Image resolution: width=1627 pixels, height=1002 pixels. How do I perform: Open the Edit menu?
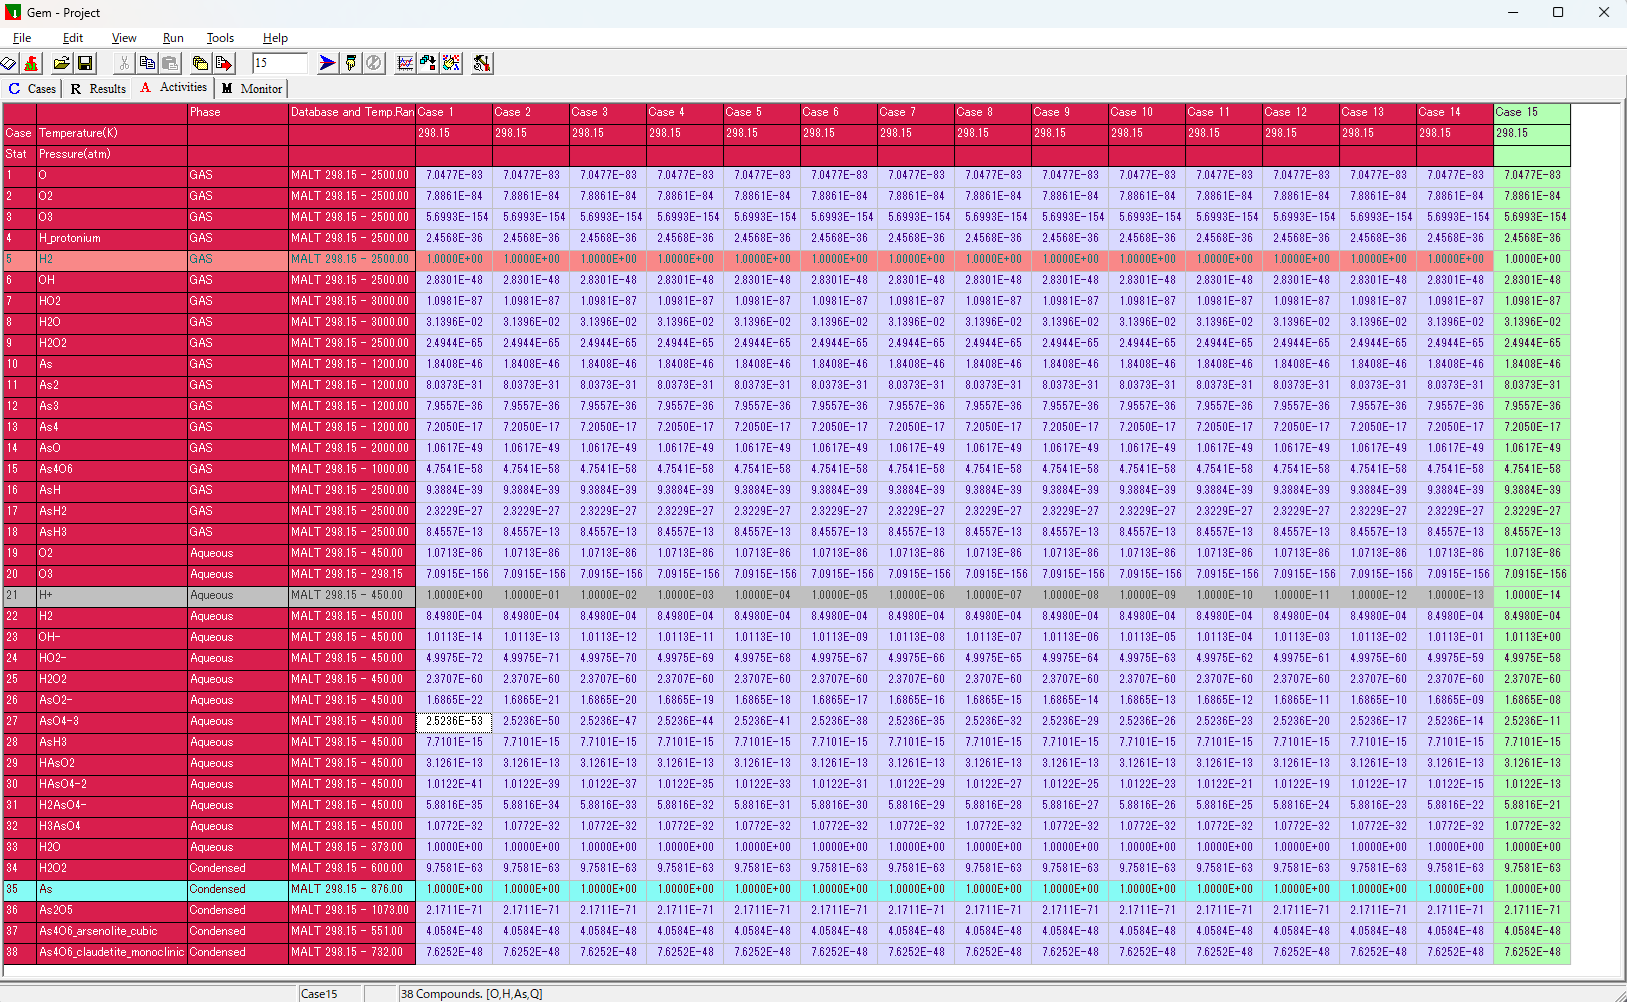(x=73, y=38)
